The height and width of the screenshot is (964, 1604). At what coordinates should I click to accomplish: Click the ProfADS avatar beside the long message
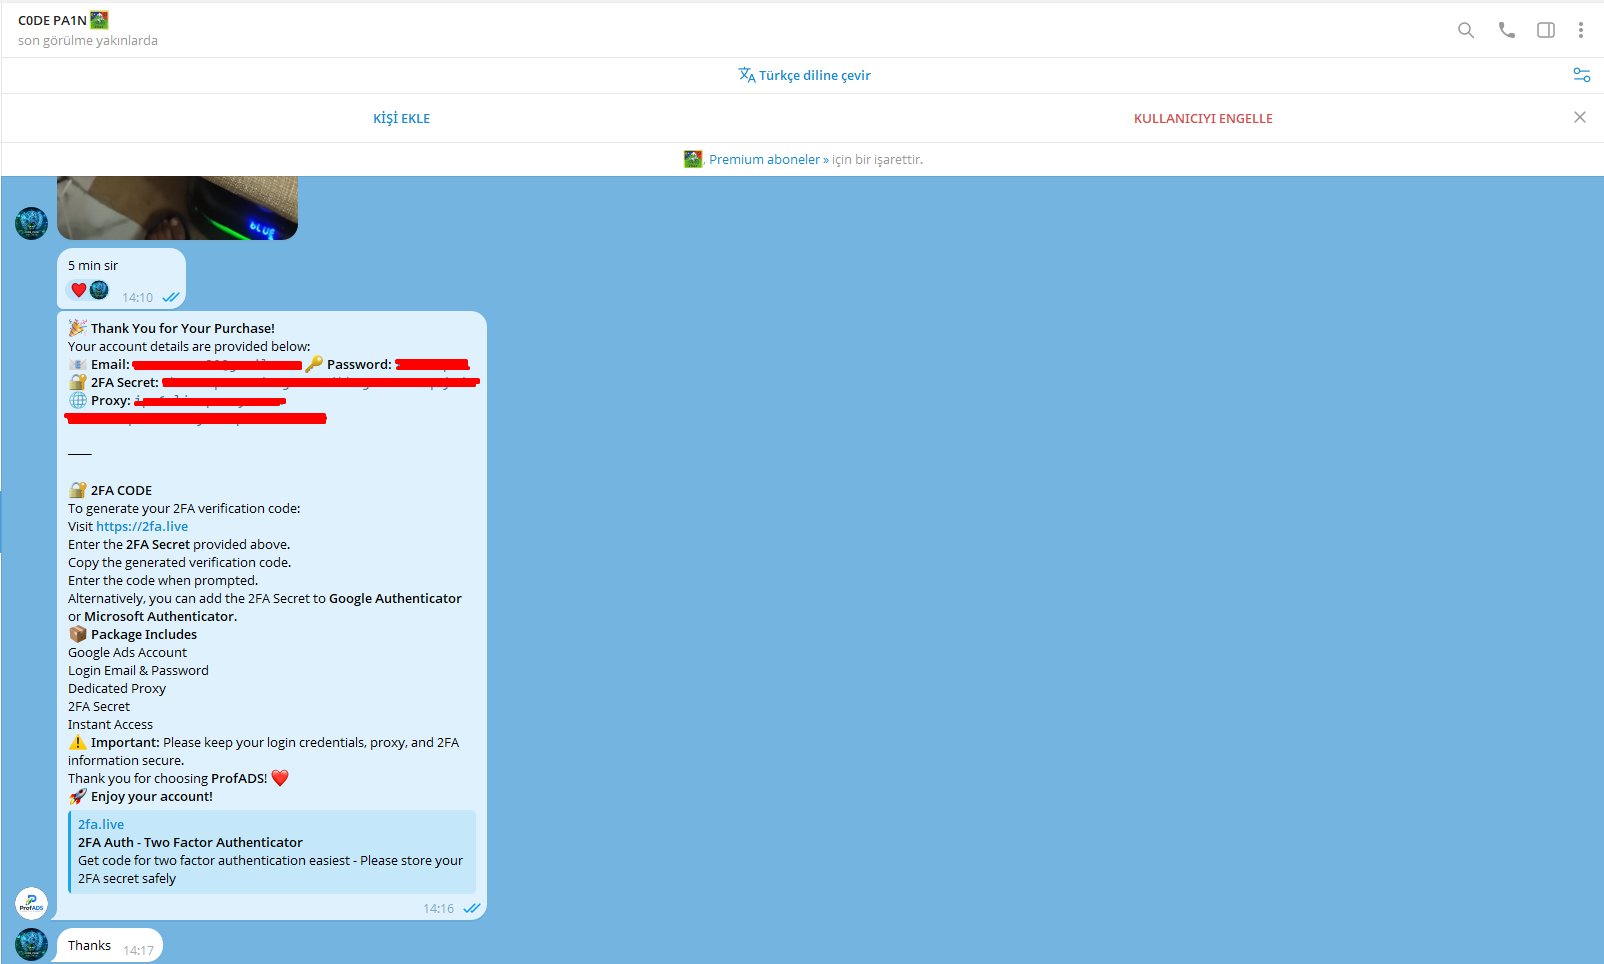[32, 903]
